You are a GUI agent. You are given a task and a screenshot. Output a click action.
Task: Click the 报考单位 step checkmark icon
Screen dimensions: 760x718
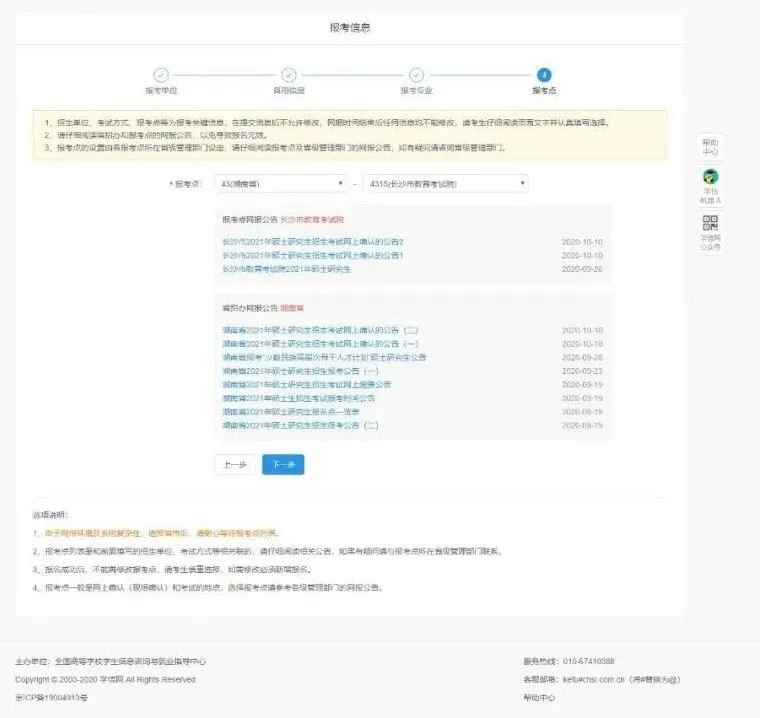(x=161, y=75)
